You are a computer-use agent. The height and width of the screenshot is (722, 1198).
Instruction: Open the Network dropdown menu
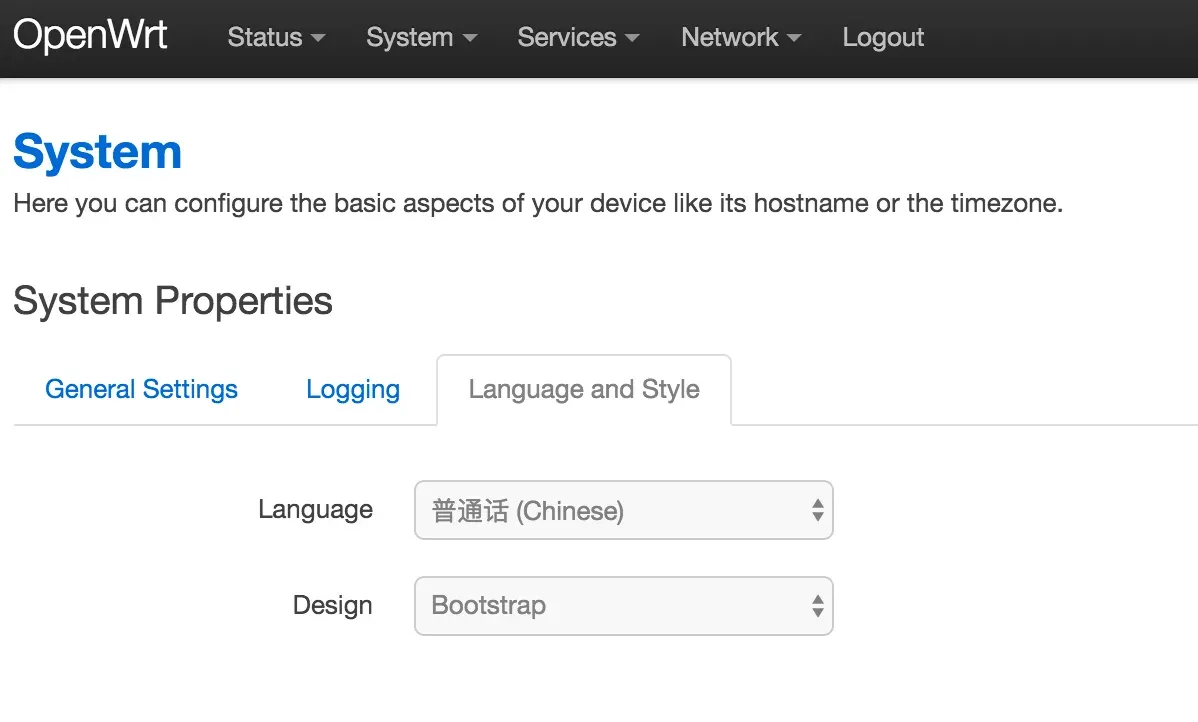pyautogui.click(x=741, y=37)
